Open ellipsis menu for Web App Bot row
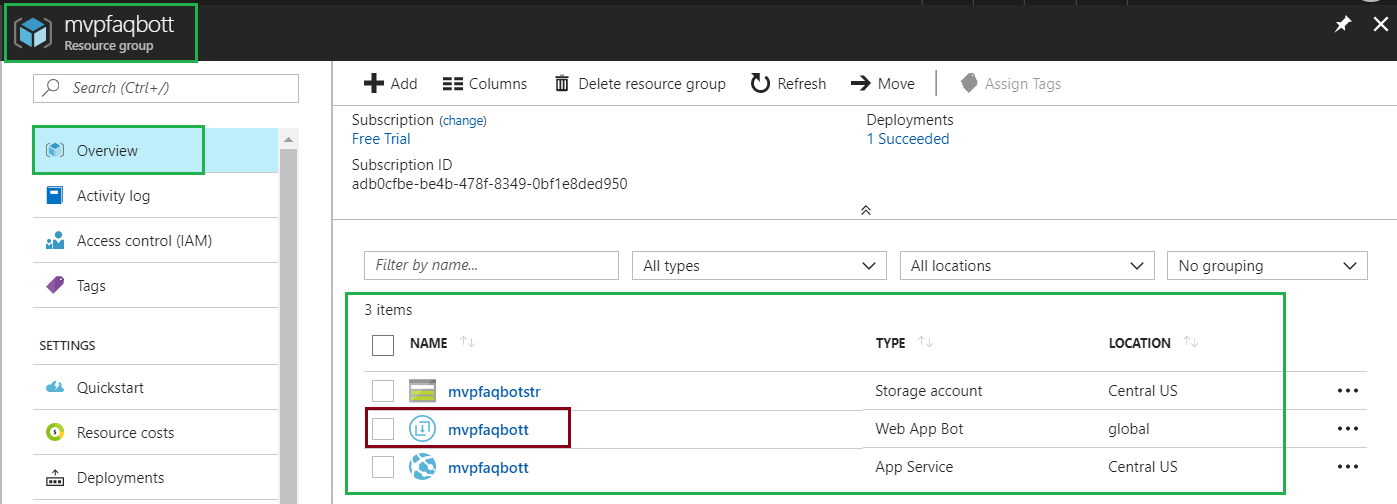 pyautogui.click(x=1347, y=429)
